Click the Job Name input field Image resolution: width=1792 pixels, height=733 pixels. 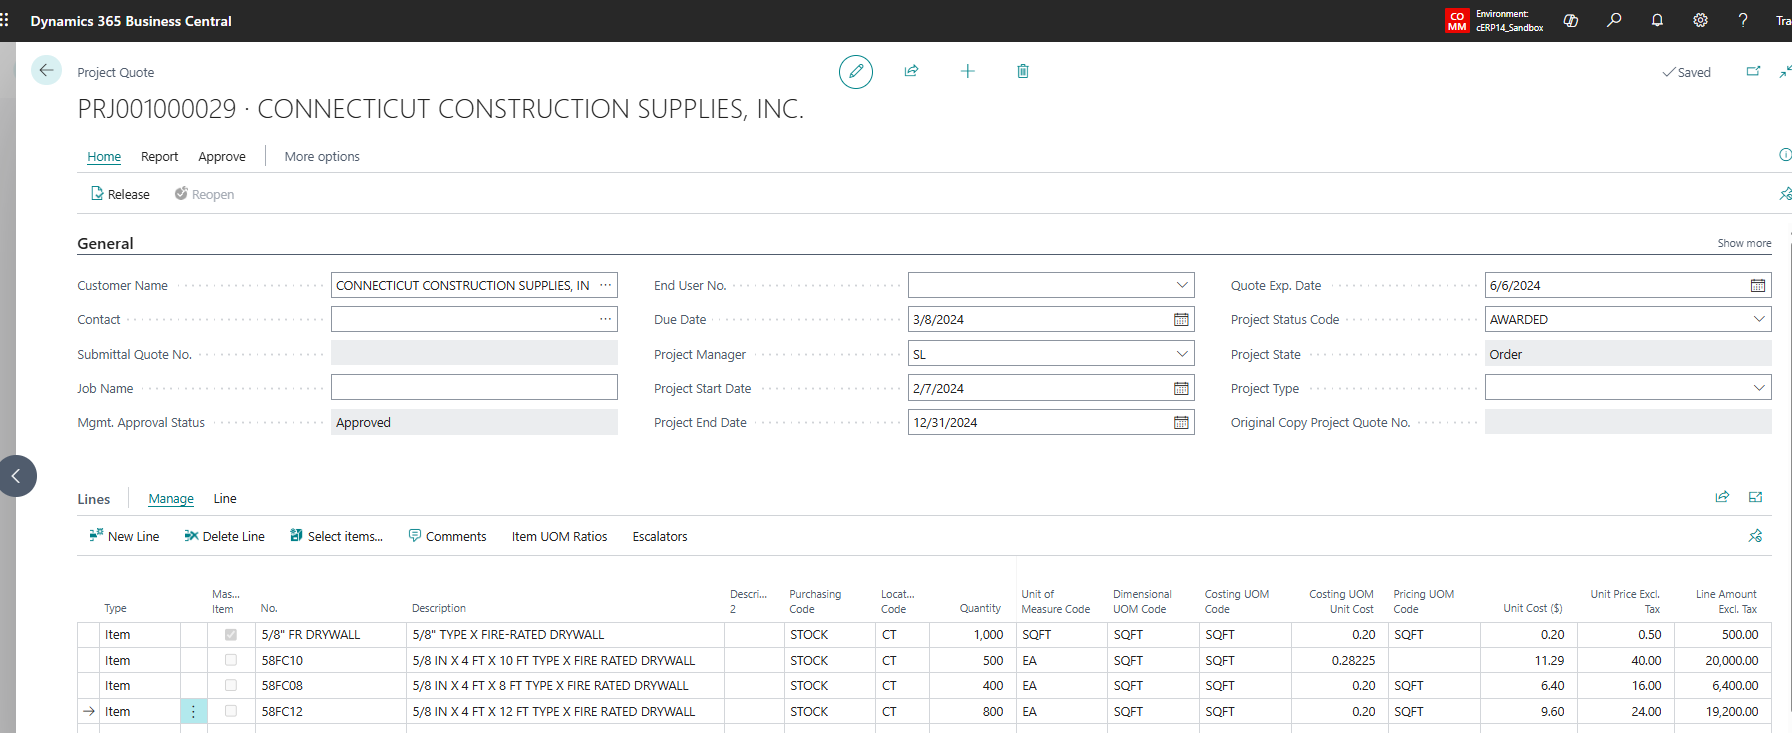pos(474,388)
